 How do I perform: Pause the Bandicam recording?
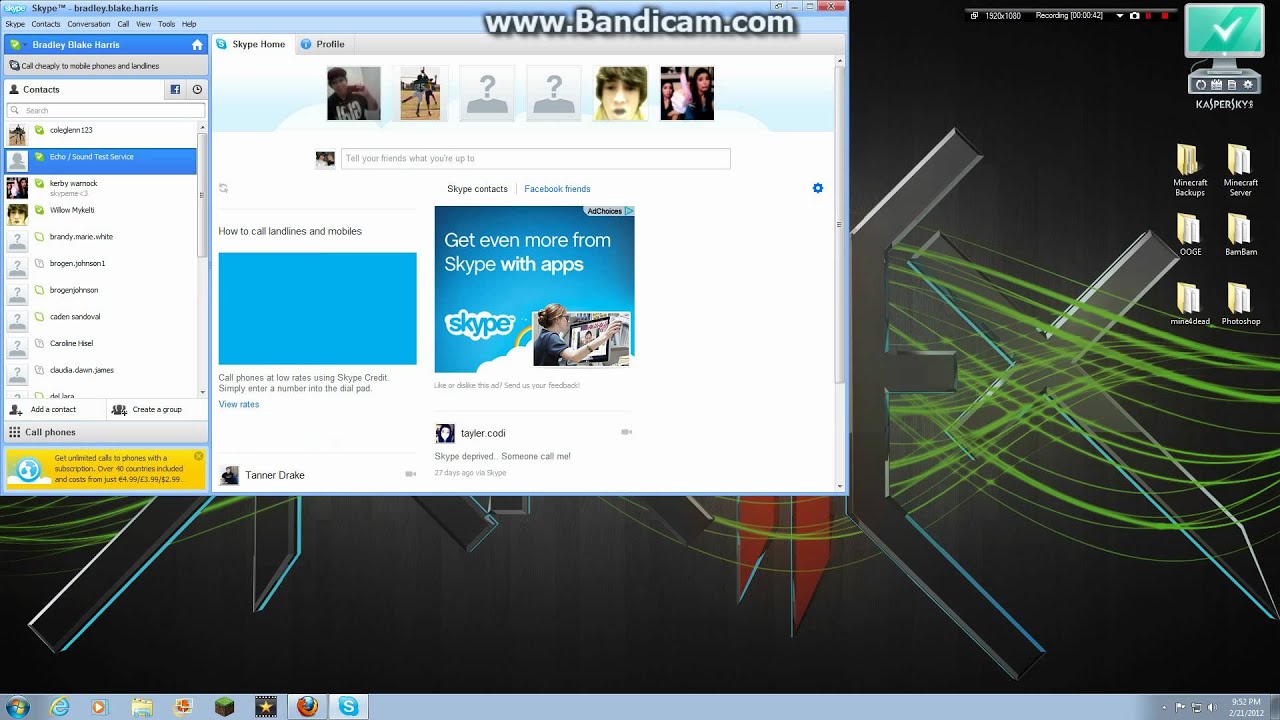tap(1149, 15)
